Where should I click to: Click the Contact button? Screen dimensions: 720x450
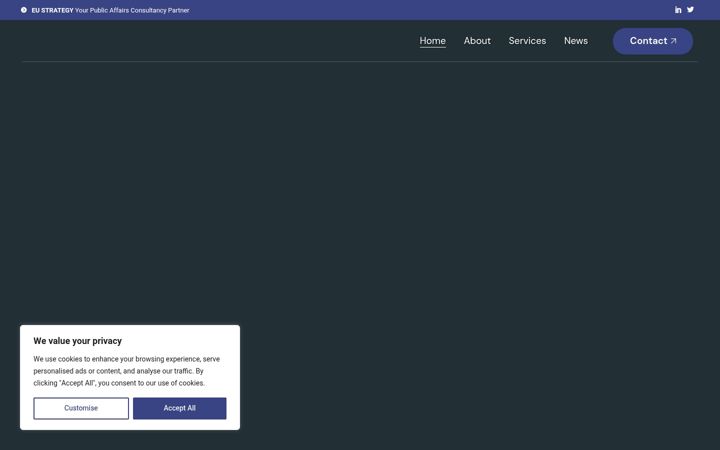[x=652, y=41]
